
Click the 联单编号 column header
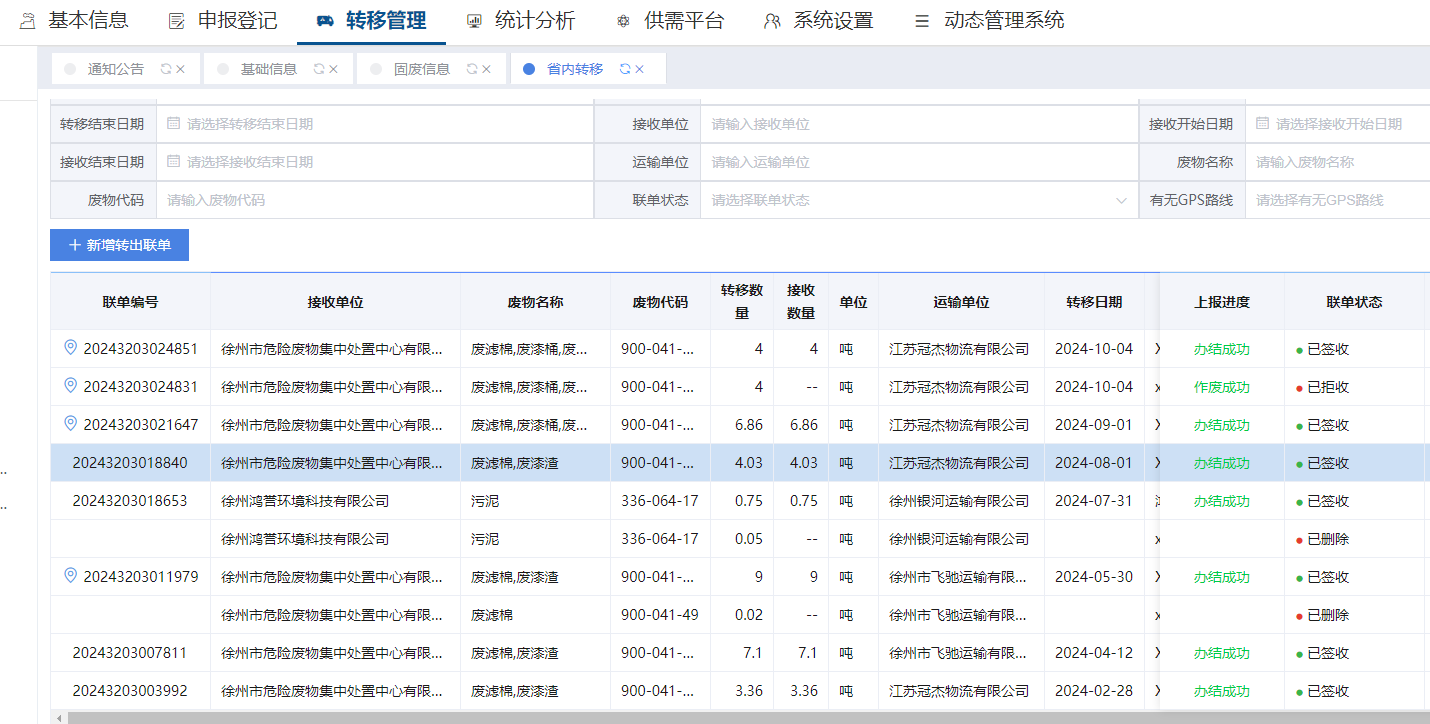130,302
